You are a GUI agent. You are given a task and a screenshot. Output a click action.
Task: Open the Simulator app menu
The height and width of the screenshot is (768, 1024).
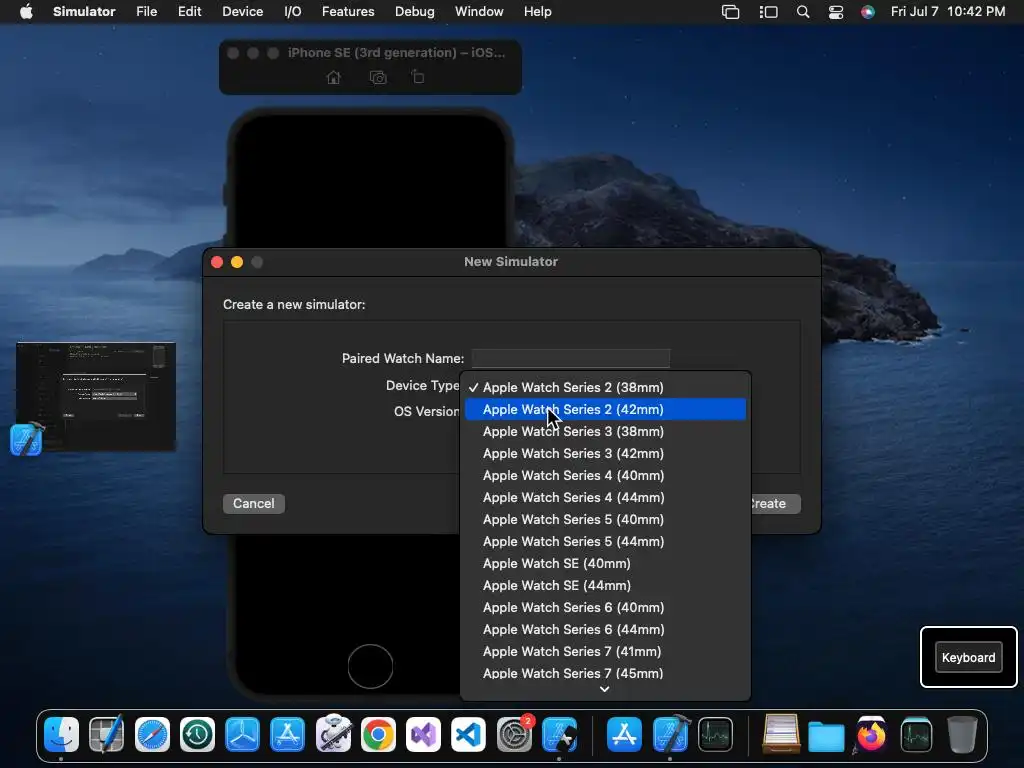tap(84, 12)
